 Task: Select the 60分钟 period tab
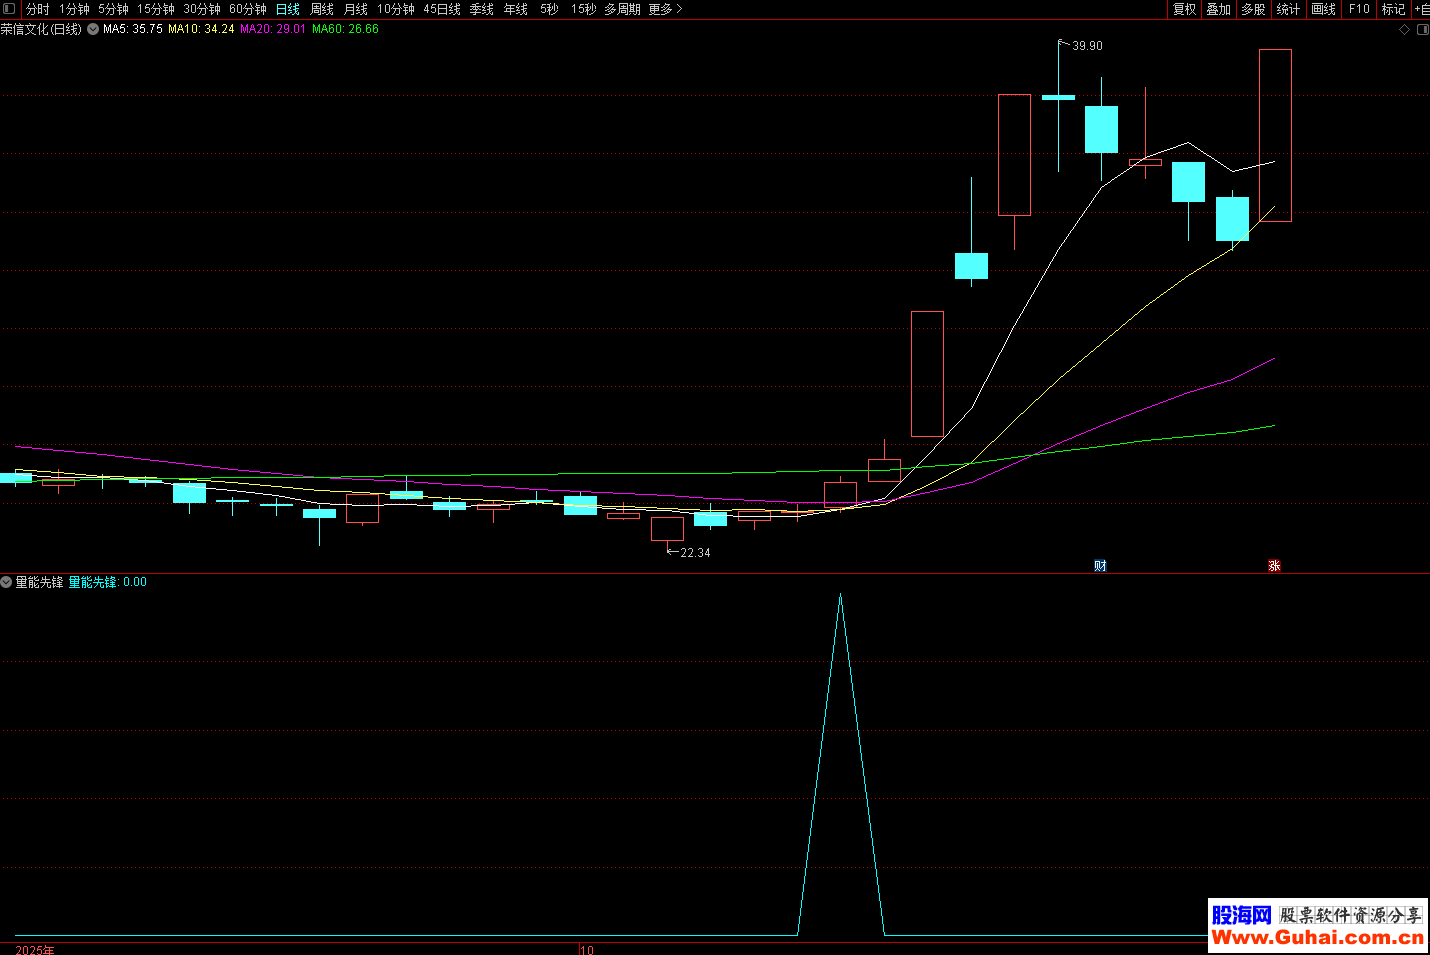click(x=248, y=9)
